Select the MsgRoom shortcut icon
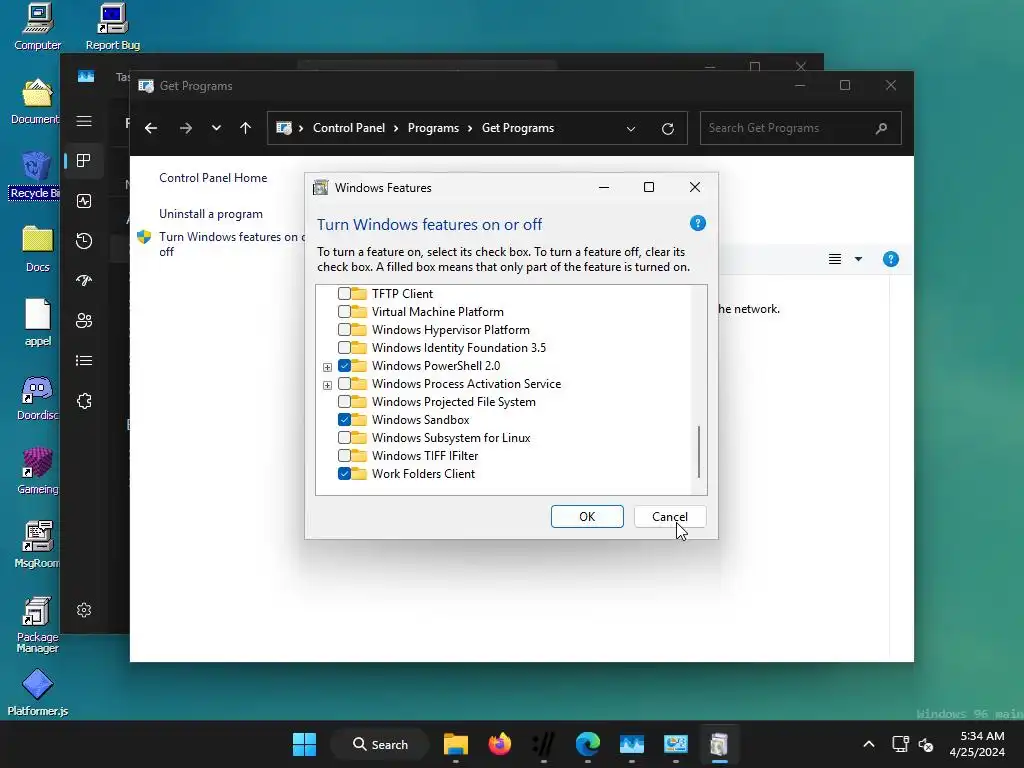The image size is (1024, 768). point(37,545)
